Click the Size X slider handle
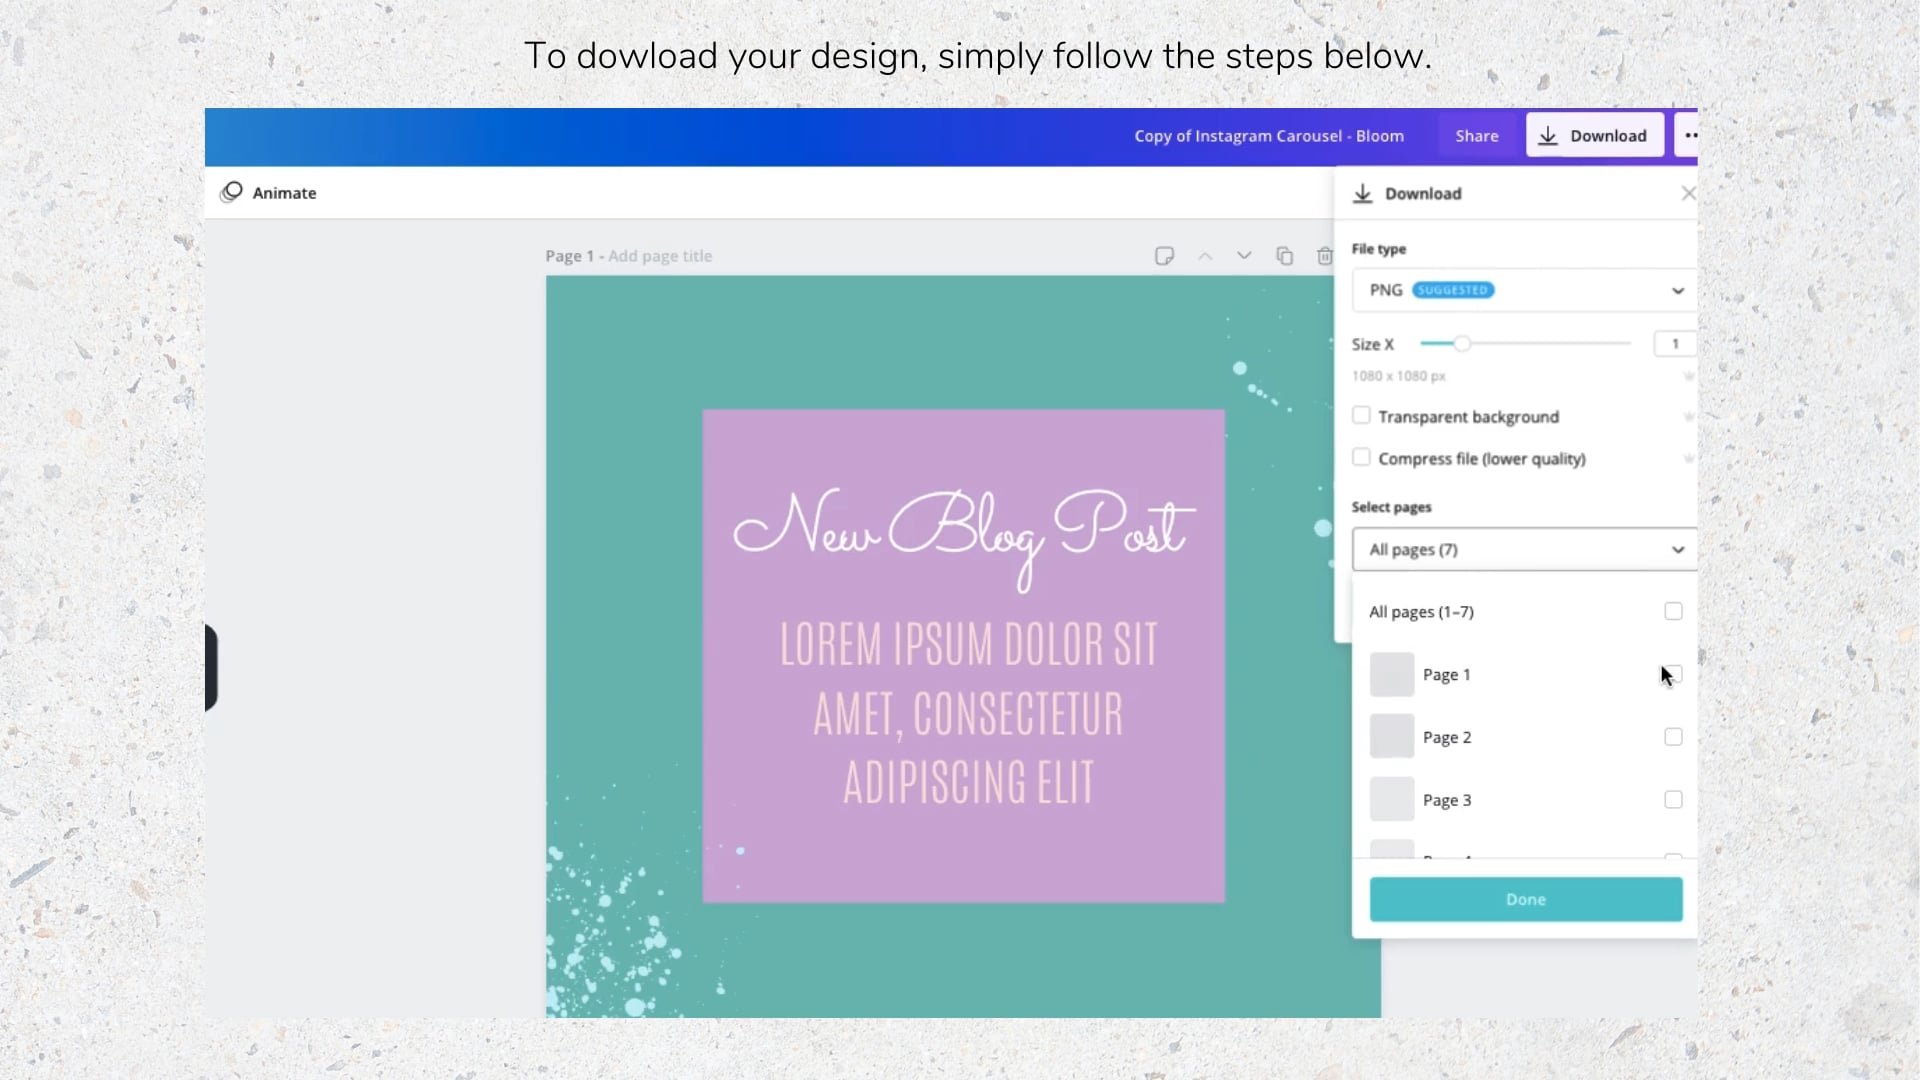 [1462, 343]
